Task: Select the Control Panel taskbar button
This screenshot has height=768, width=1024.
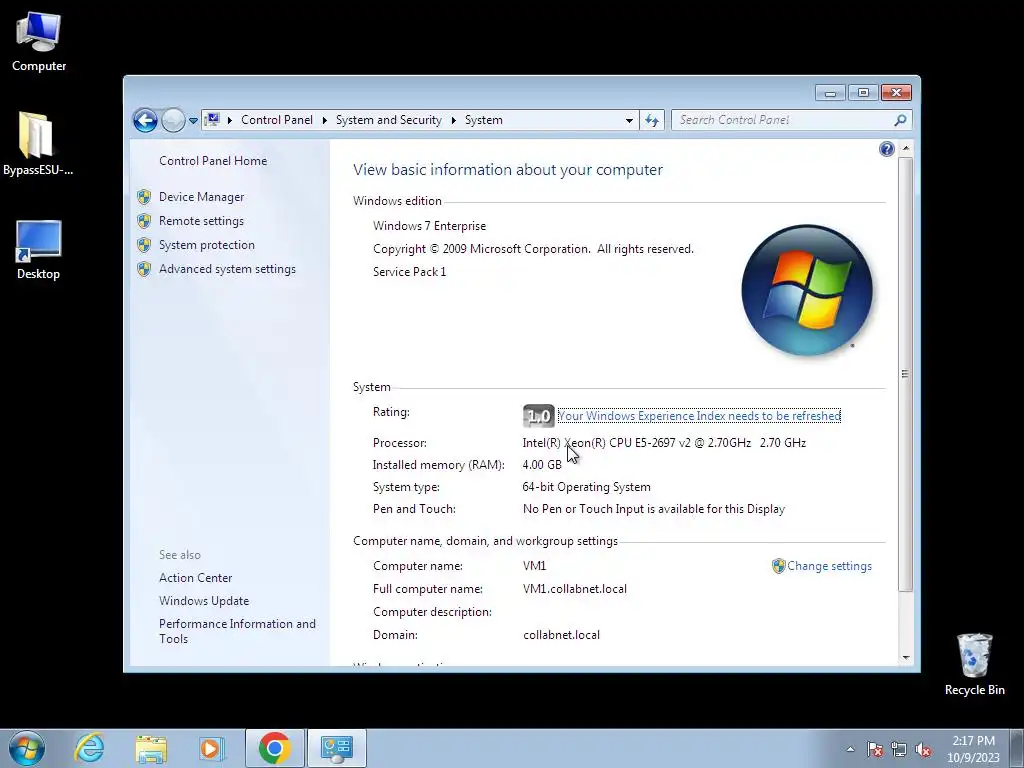Action: (x=337, y=748)
